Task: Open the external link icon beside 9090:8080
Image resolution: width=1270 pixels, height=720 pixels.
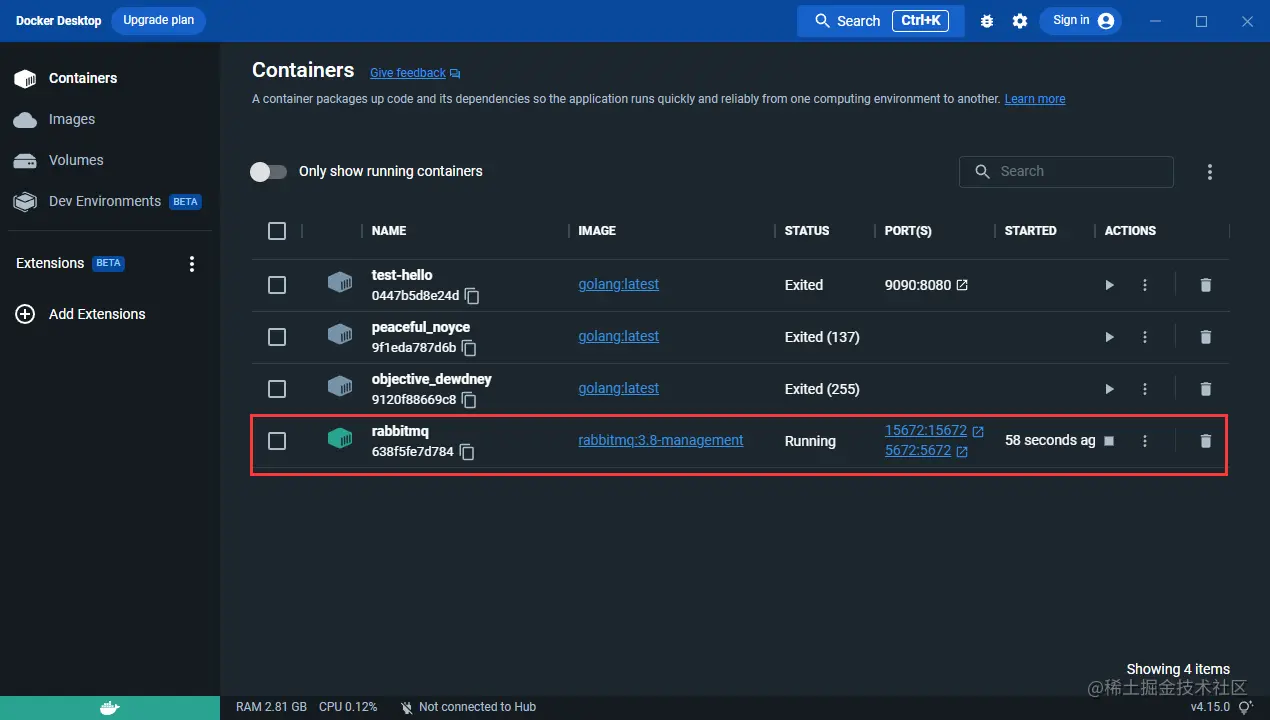Action: click(x=962, y=285)
